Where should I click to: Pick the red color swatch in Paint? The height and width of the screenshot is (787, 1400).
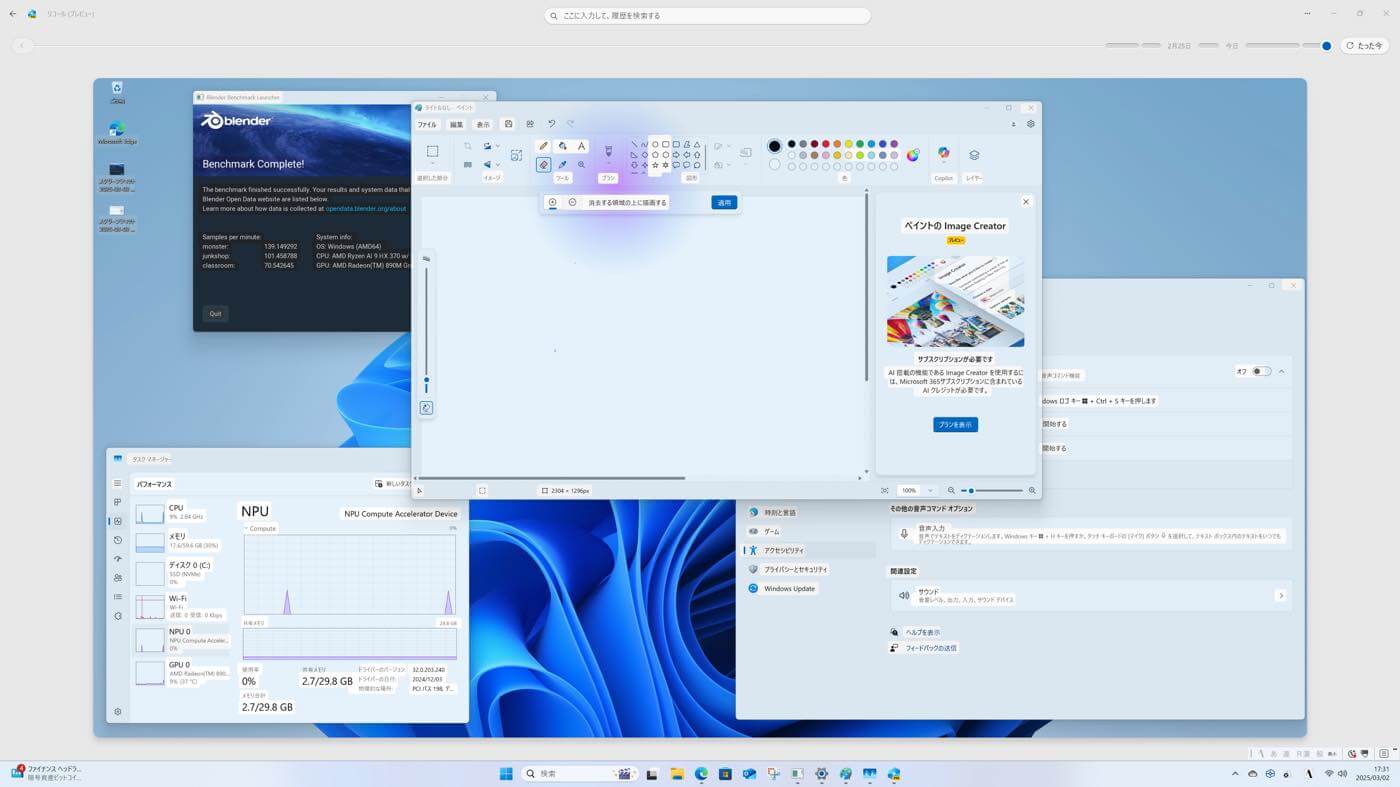826,144
